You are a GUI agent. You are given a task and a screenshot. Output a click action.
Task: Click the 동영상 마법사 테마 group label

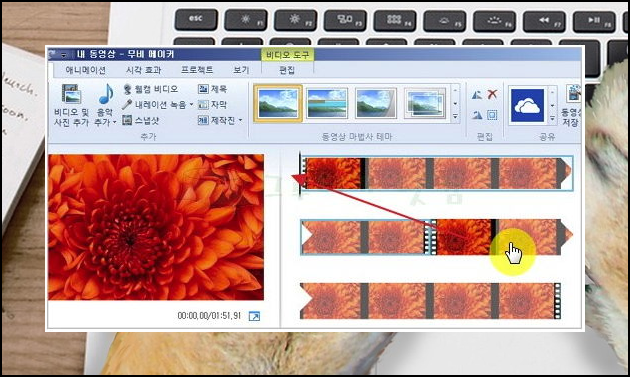356,137
